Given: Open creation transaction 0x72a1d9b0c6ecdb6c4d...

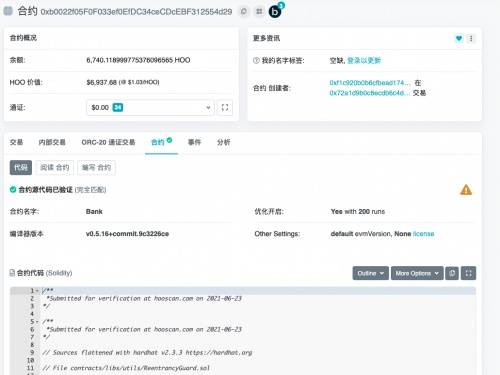Looking at the screenshot, I should [370, 93].
